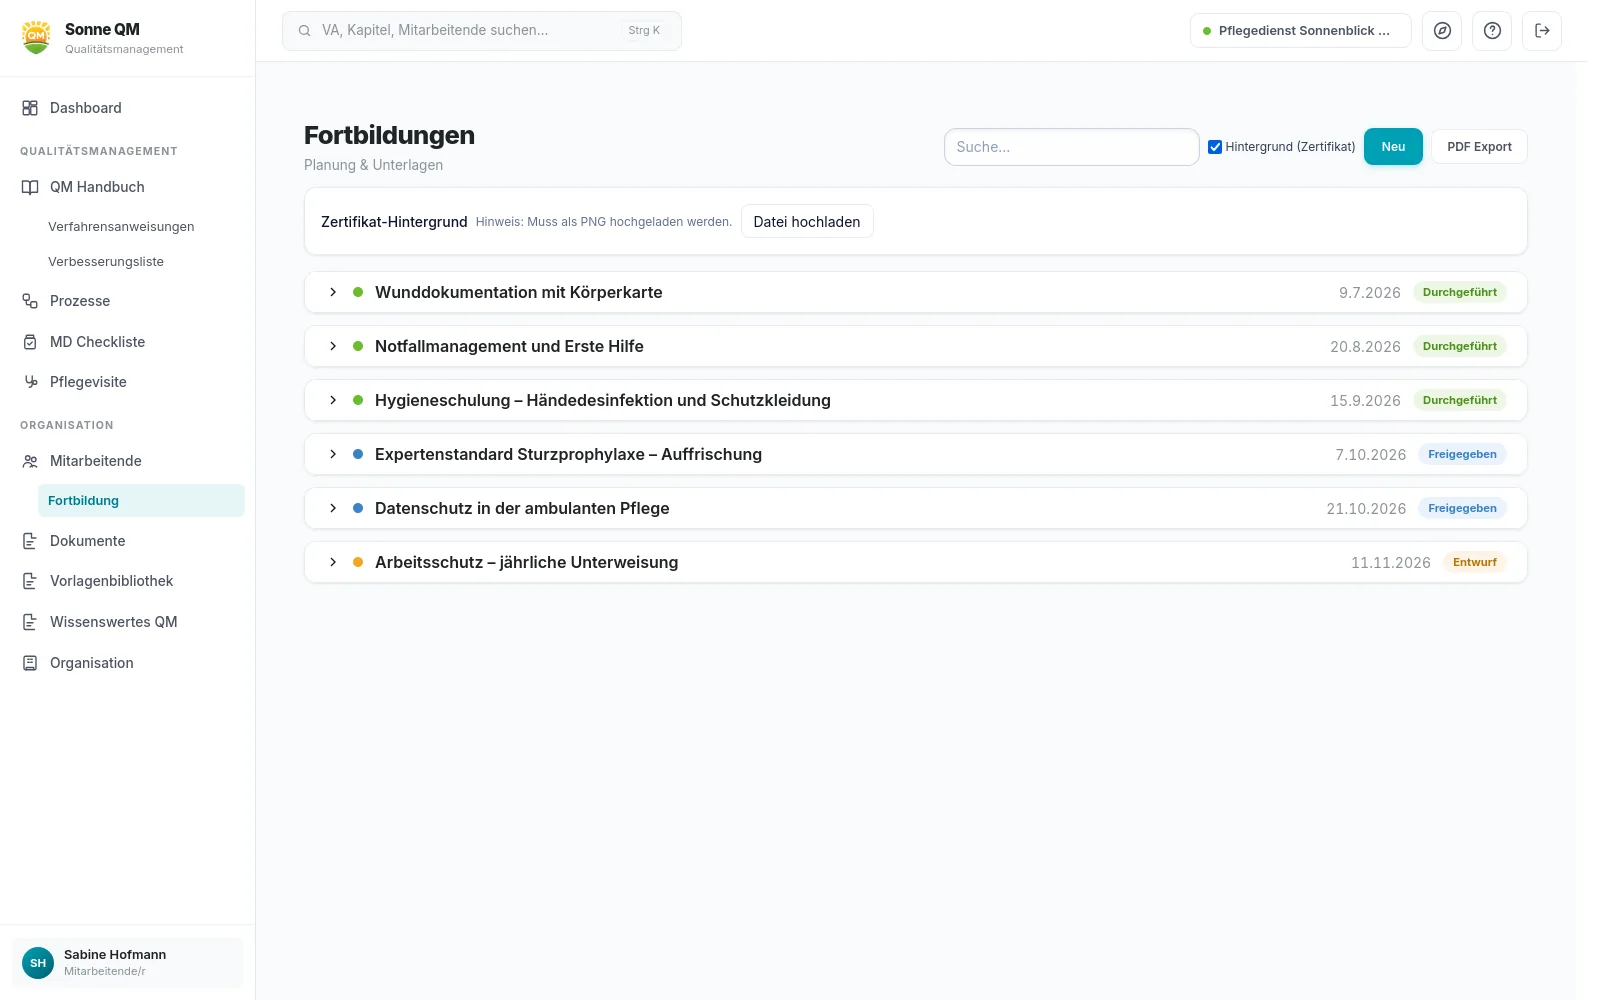Click Durchgeführt badge on Wunddokumentation row
Viewport: 1600px width, 1000px height.
pos(1460,292)
